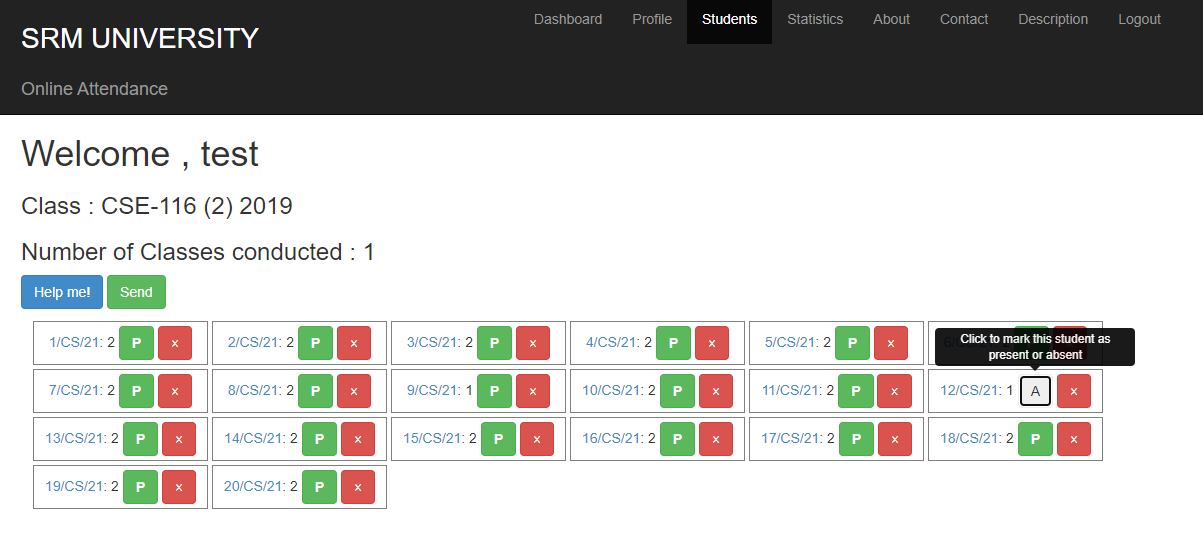Open student link 16/CS/21
The height and width of the screenshot is (557, 1203).
point(613,439)
